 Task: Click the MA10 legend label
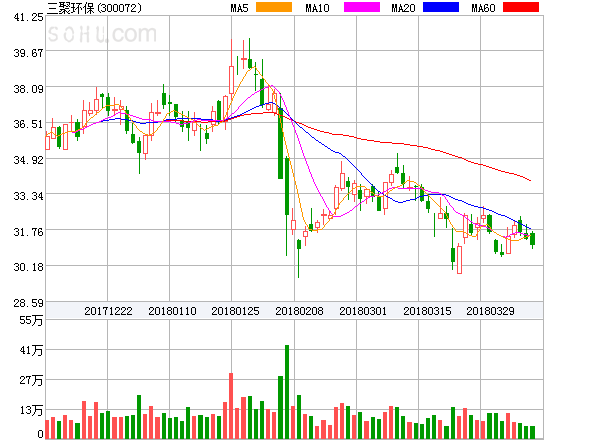(x=317, y=8)
